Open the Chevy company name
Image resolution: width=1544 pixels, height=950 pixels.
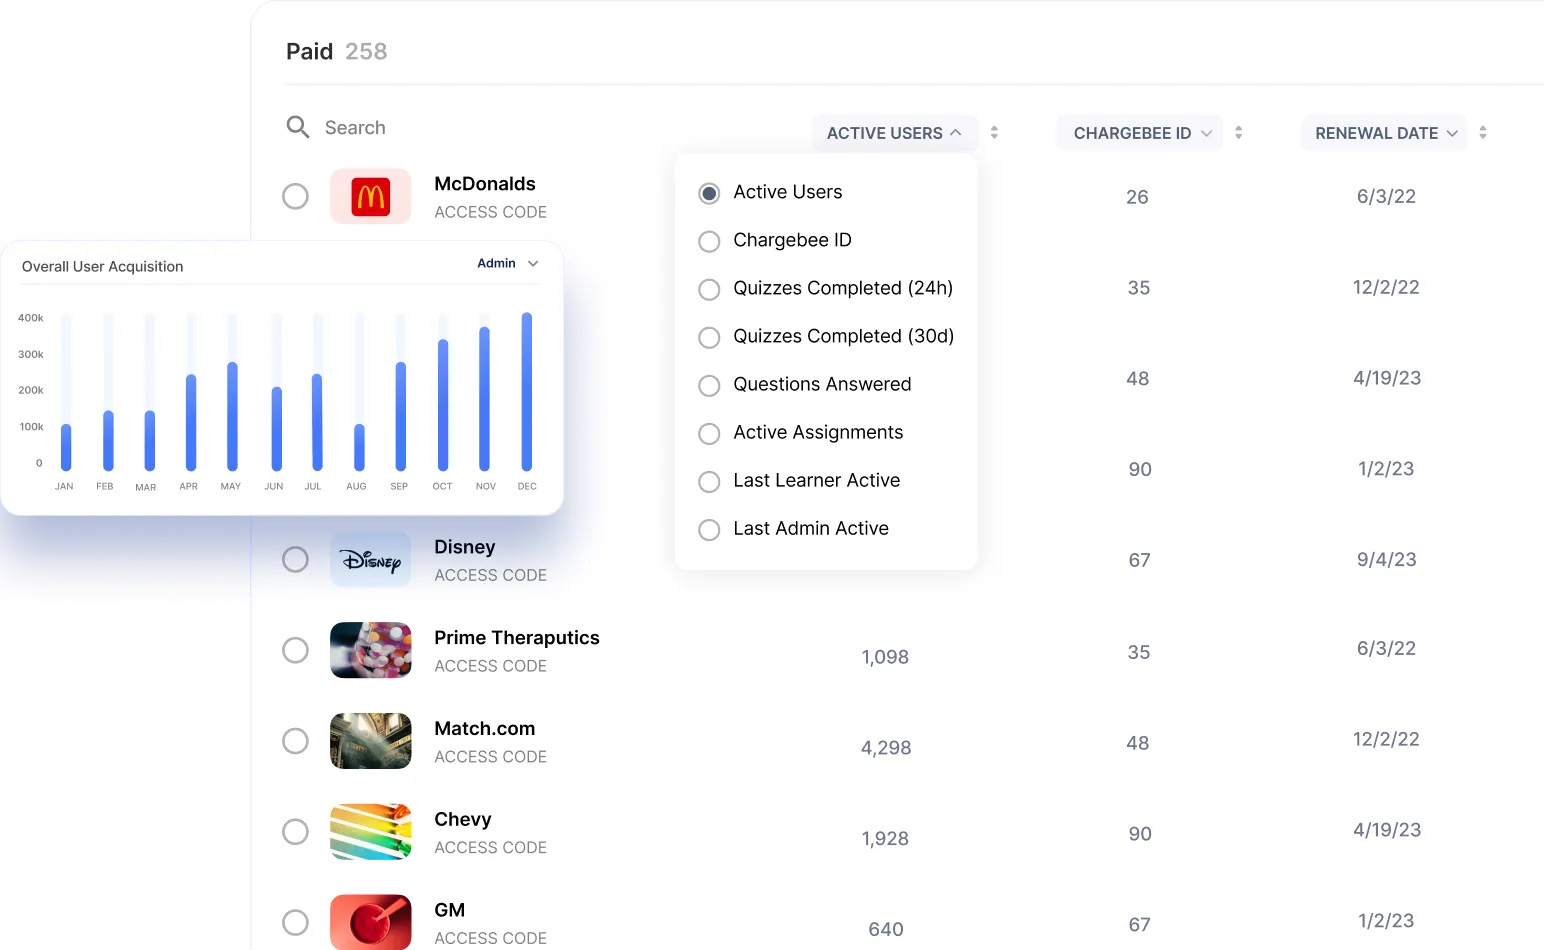click(463, 820)
